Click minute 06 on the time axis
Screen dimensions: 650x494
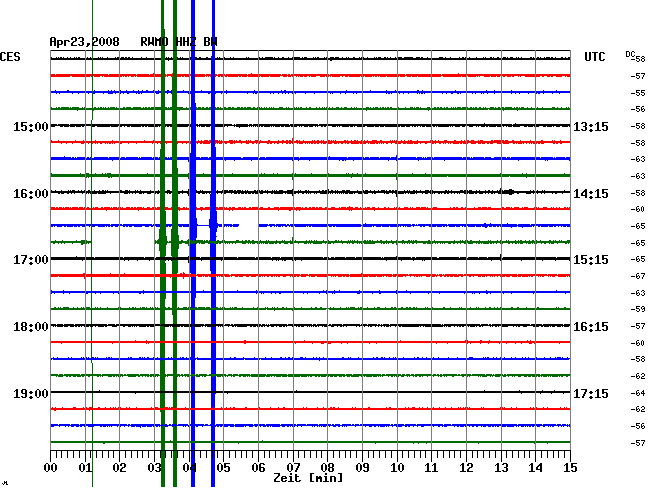pyautogui.click(x=258, y=468)
